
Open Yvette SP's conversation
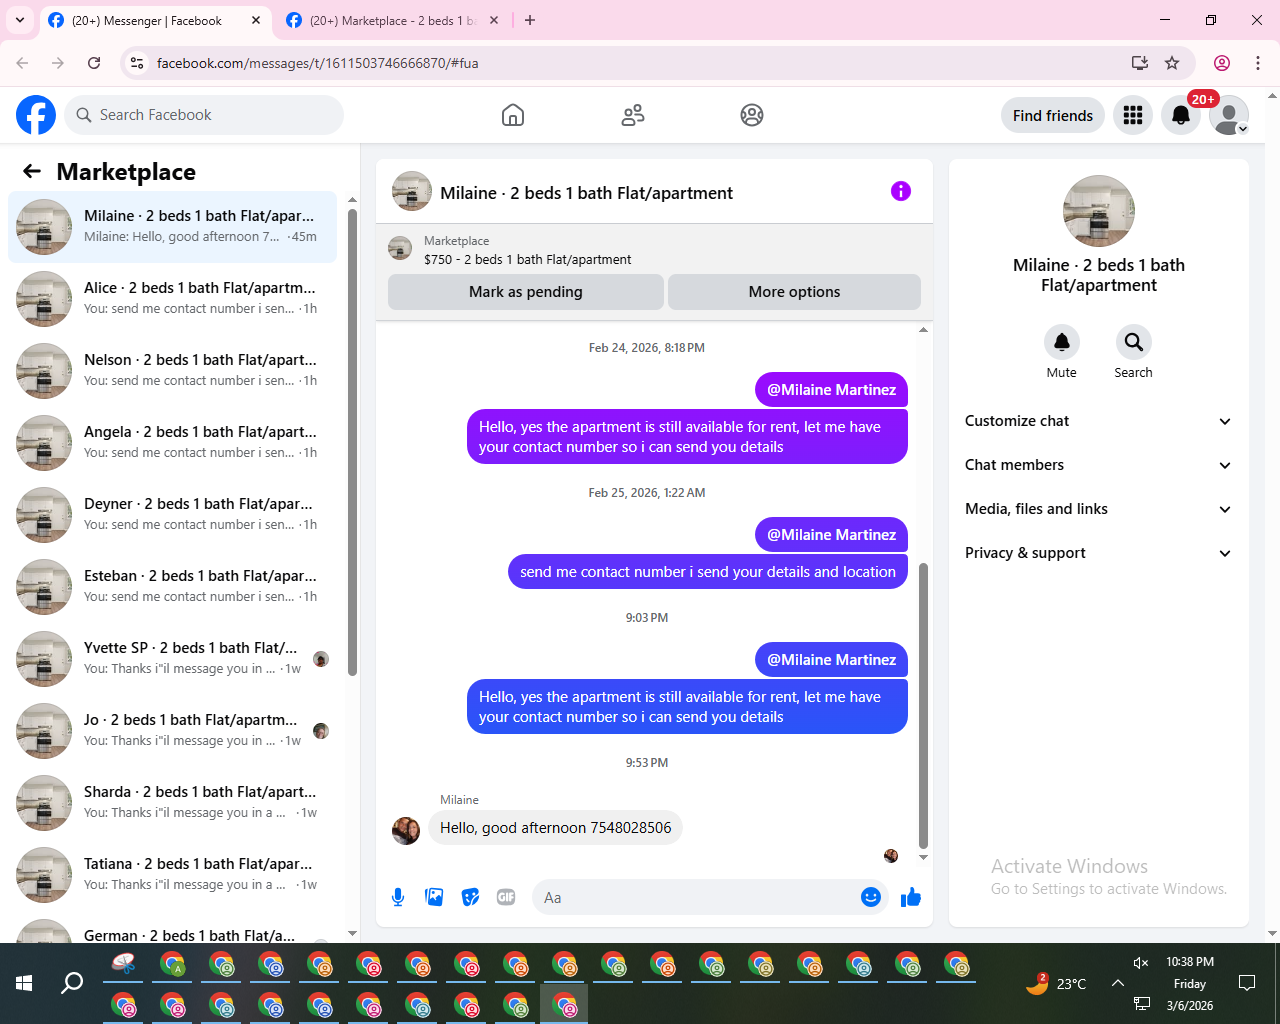pos(173,659)
